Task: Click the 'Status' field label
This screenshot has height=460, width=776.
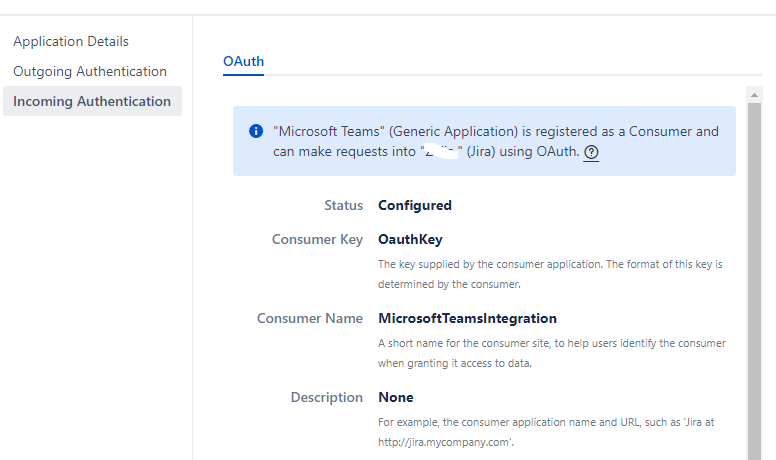Action: (343, 205)
